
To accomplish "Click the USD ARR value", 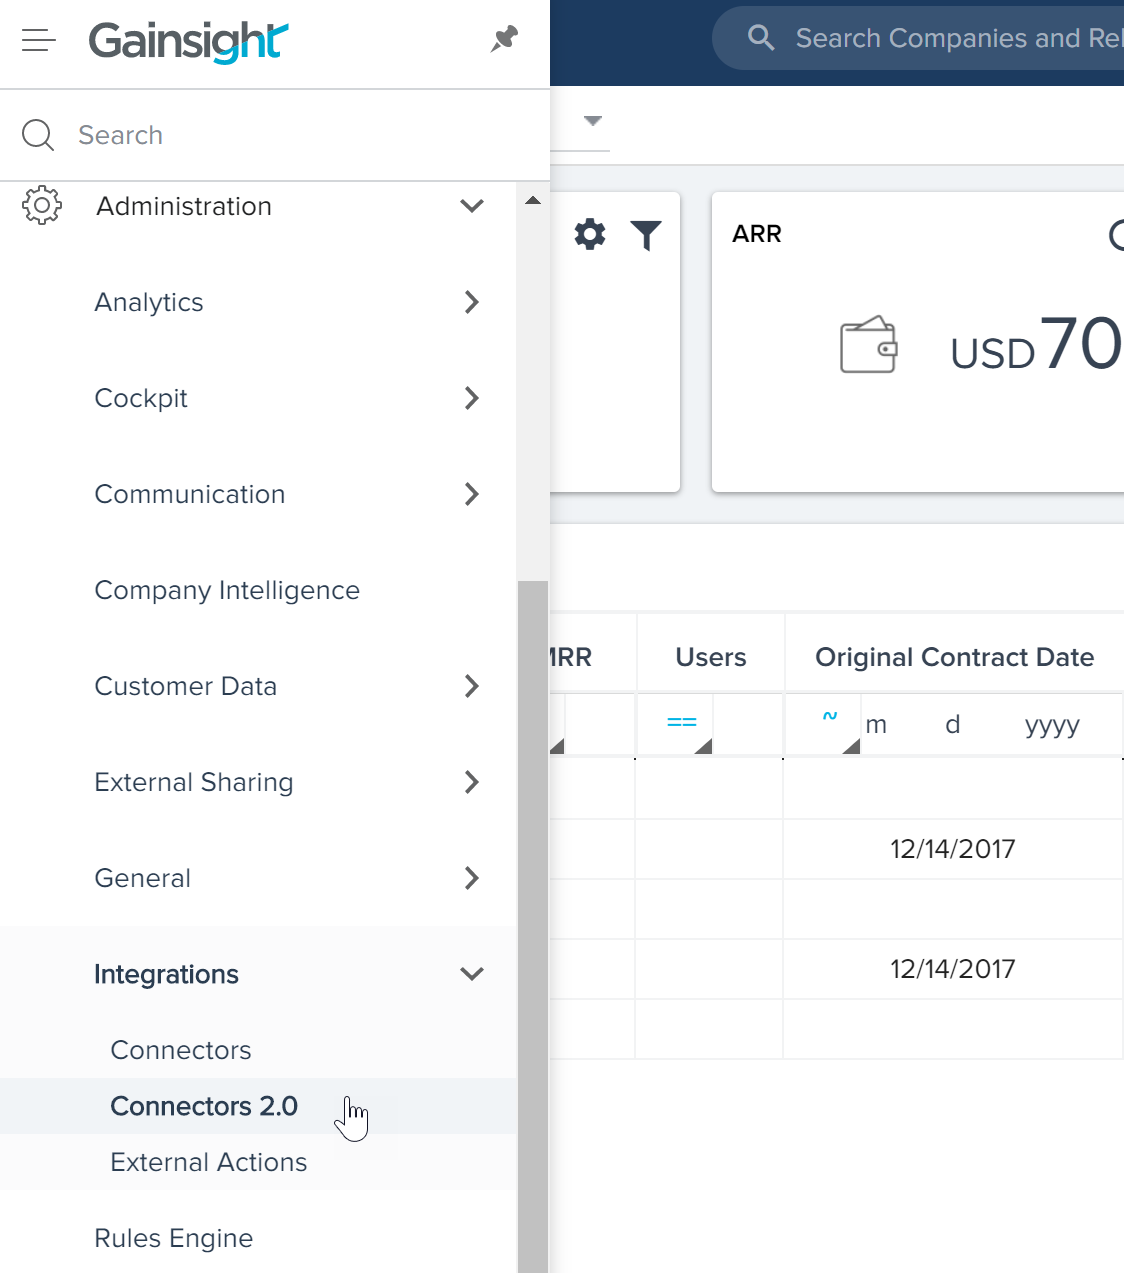I will click(x=1037, y=345).
